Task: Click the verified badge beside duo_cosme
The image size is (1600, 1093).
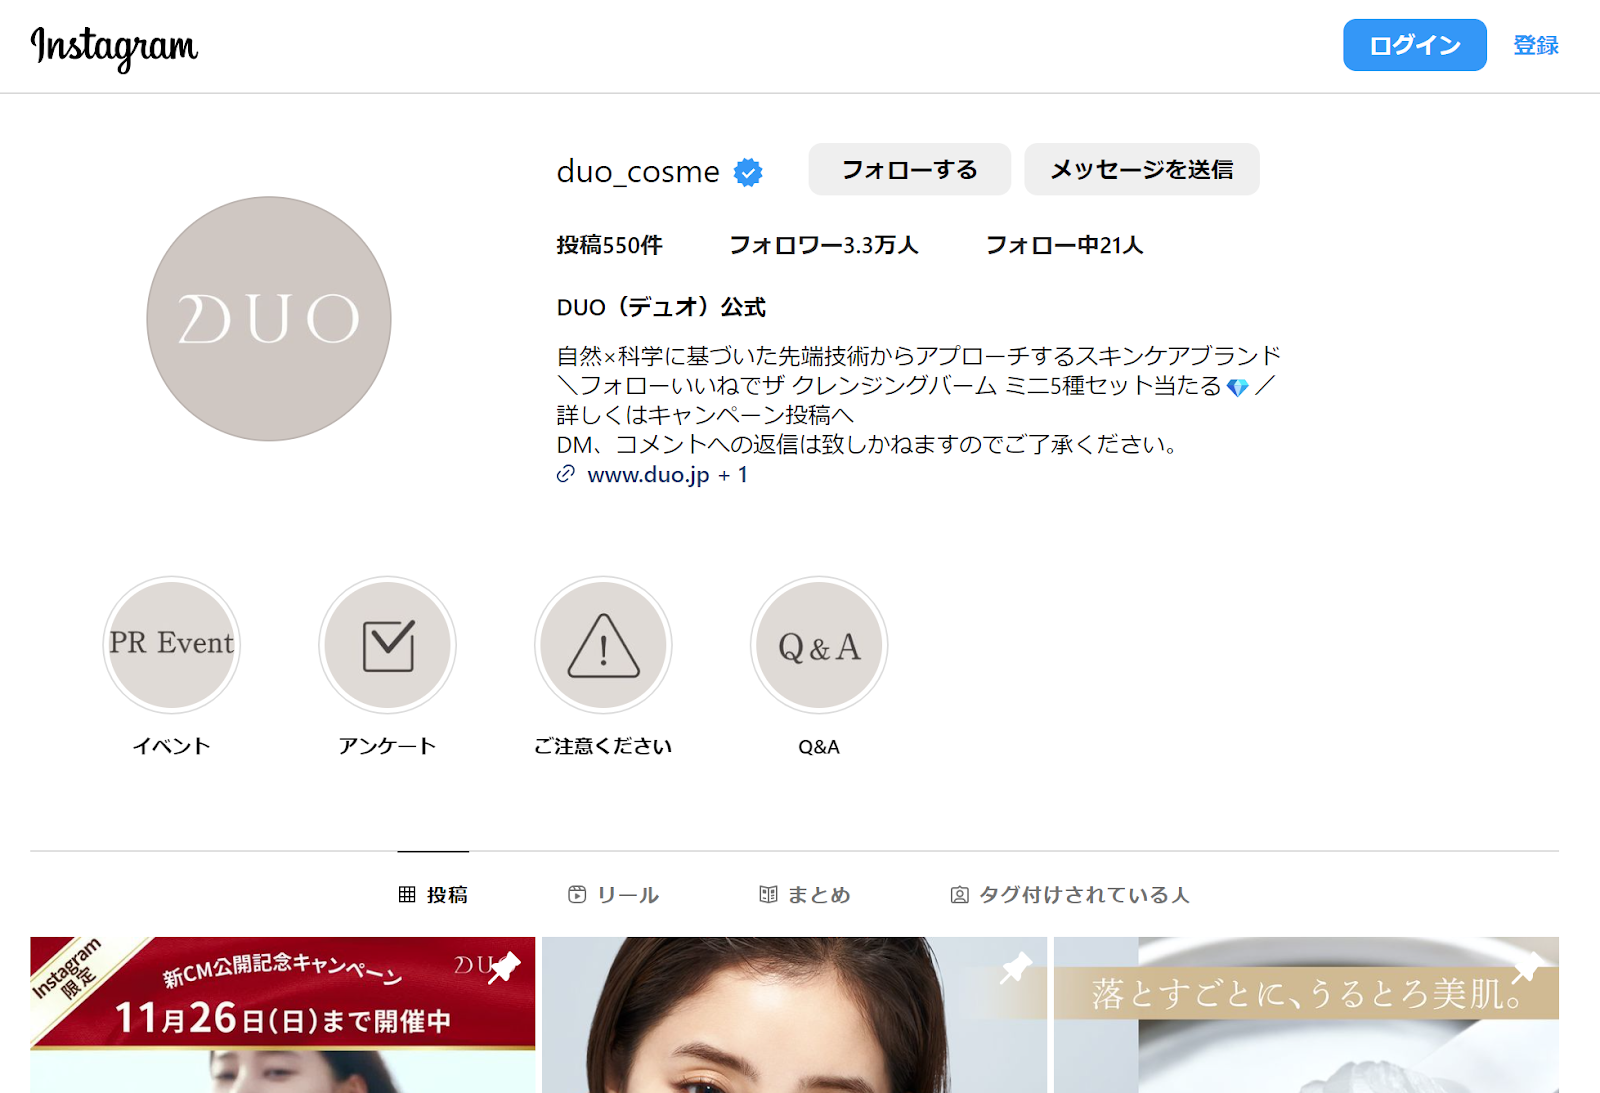Action: [x=748, y=172]
